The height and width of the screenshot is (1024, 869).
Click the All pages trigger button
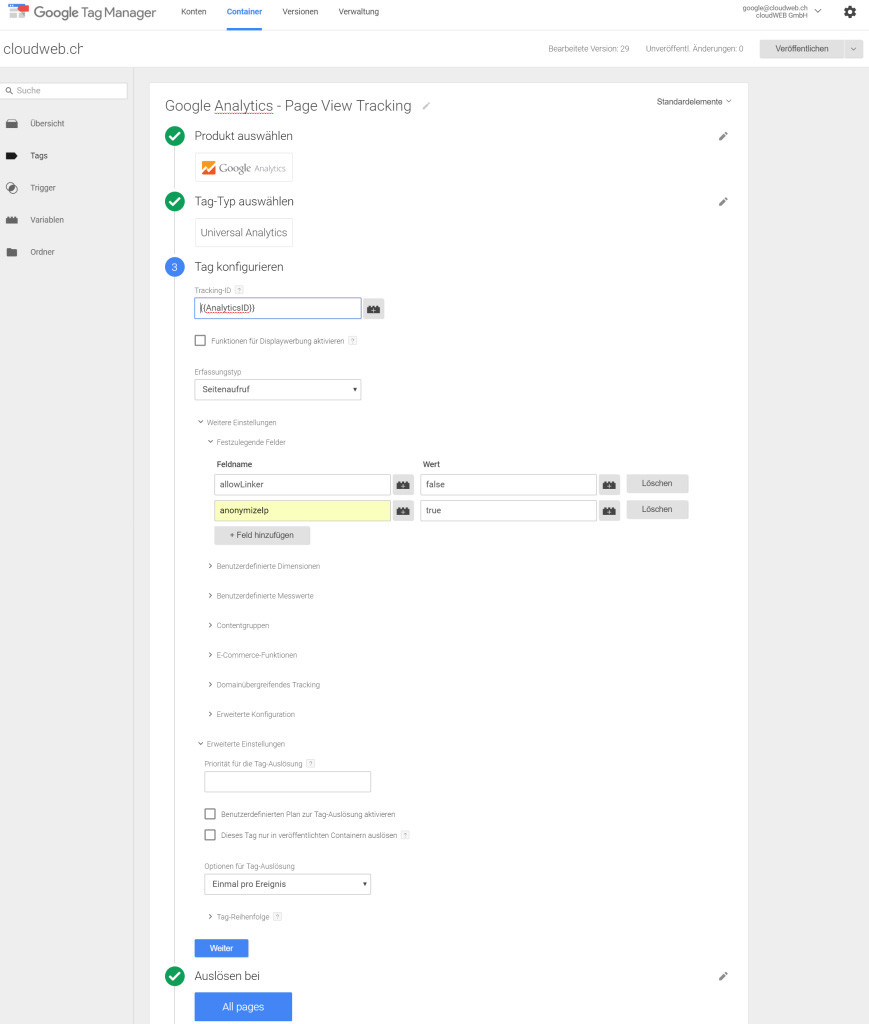click(x=243, y=1007)
